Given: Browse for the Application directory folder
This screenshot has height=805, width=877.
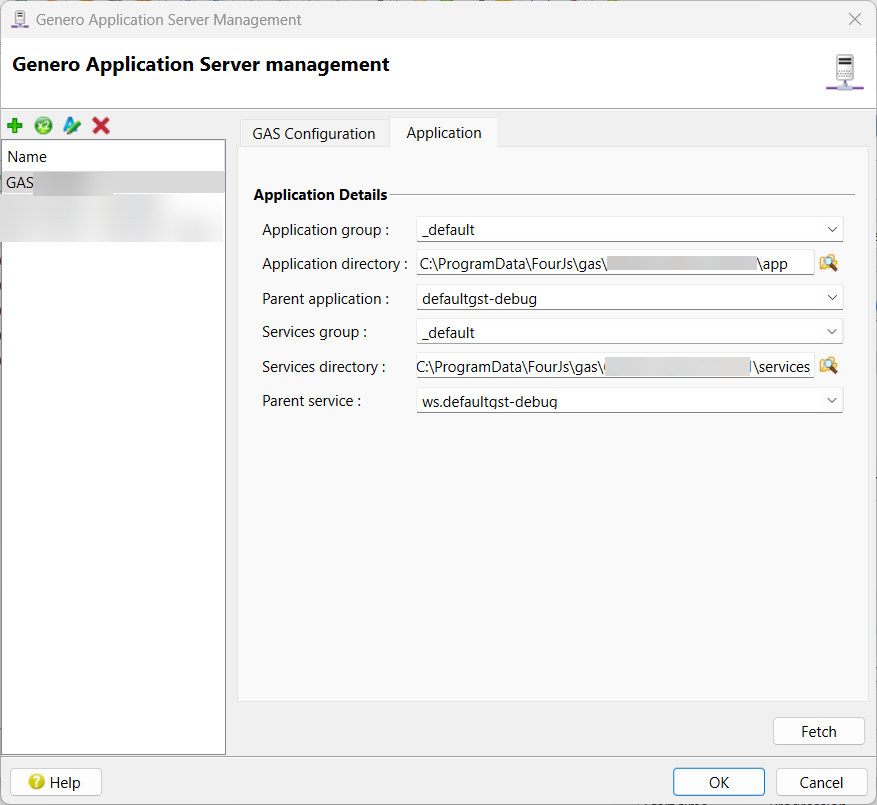Looking at the screenshot, I should tap(828, 263).
